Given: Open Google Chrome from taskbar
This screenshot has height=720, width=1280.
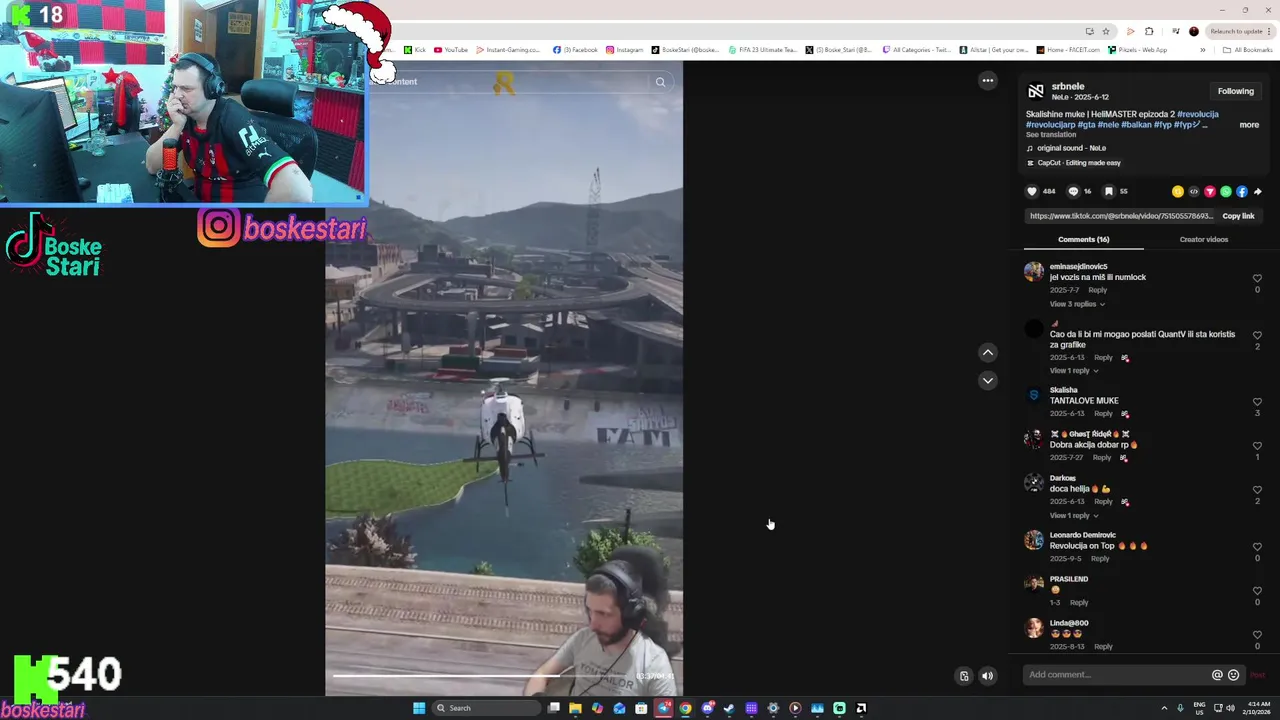Looking at the screenshot, I should point(685,708).
